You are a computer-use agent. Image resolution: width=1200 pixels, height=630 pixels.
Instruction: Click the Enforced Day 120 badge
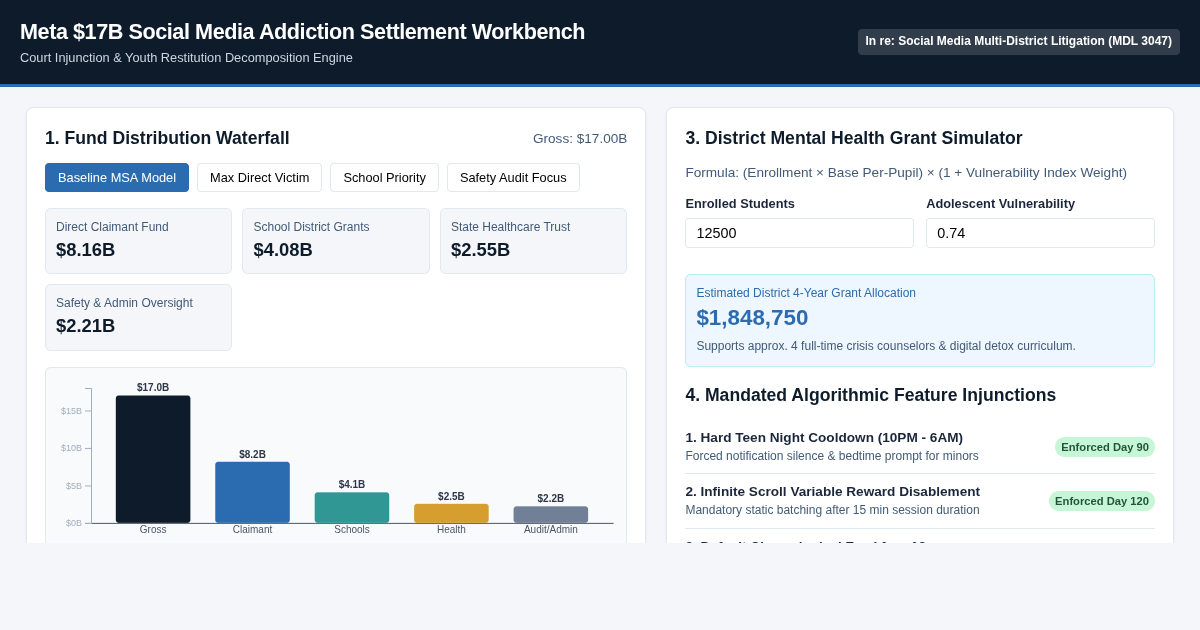[x=1102, y=501]
